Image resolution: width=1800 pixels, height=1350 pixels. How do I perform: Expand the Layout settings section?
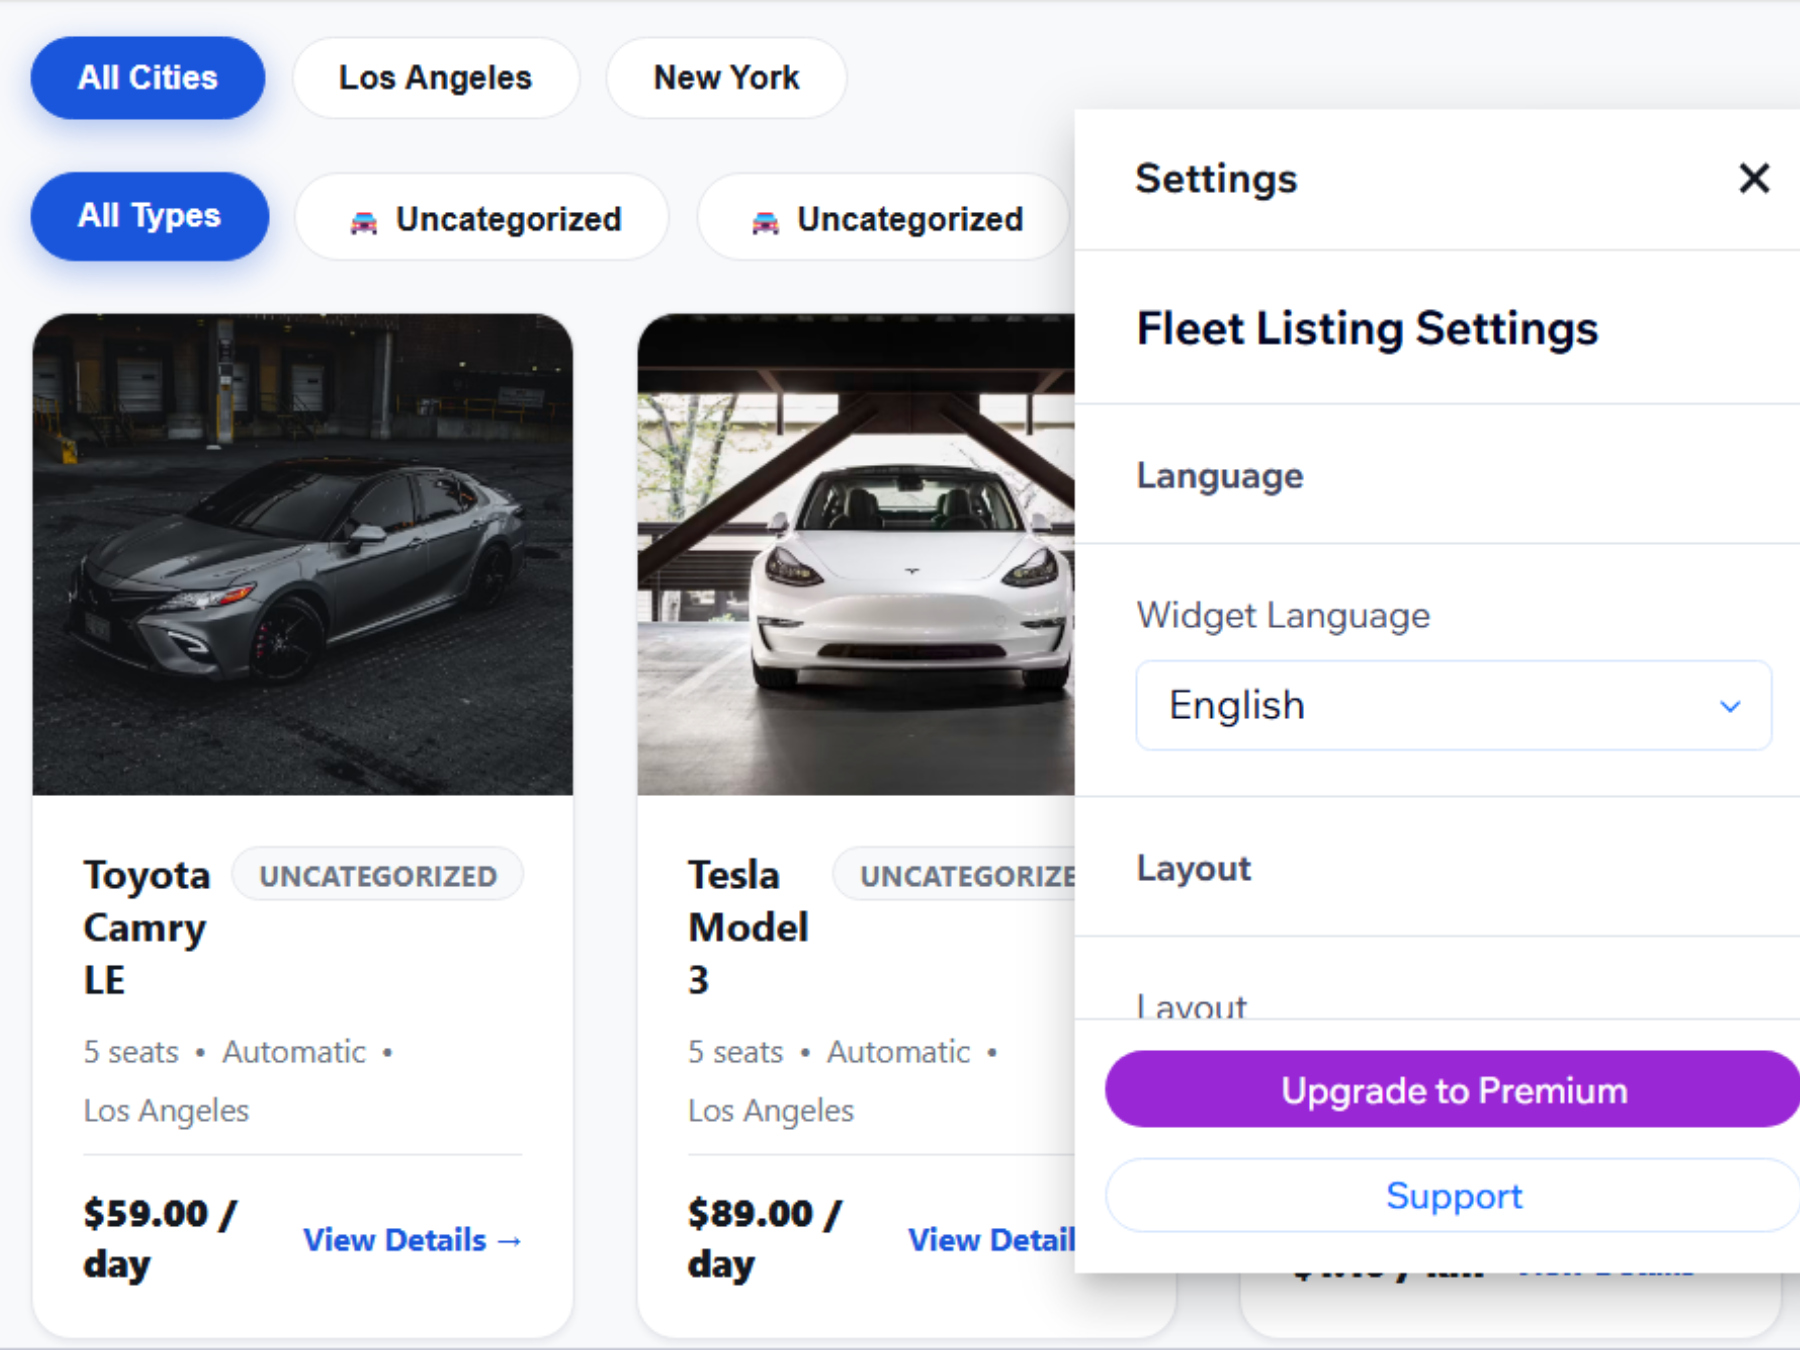tap(1437, 868)
